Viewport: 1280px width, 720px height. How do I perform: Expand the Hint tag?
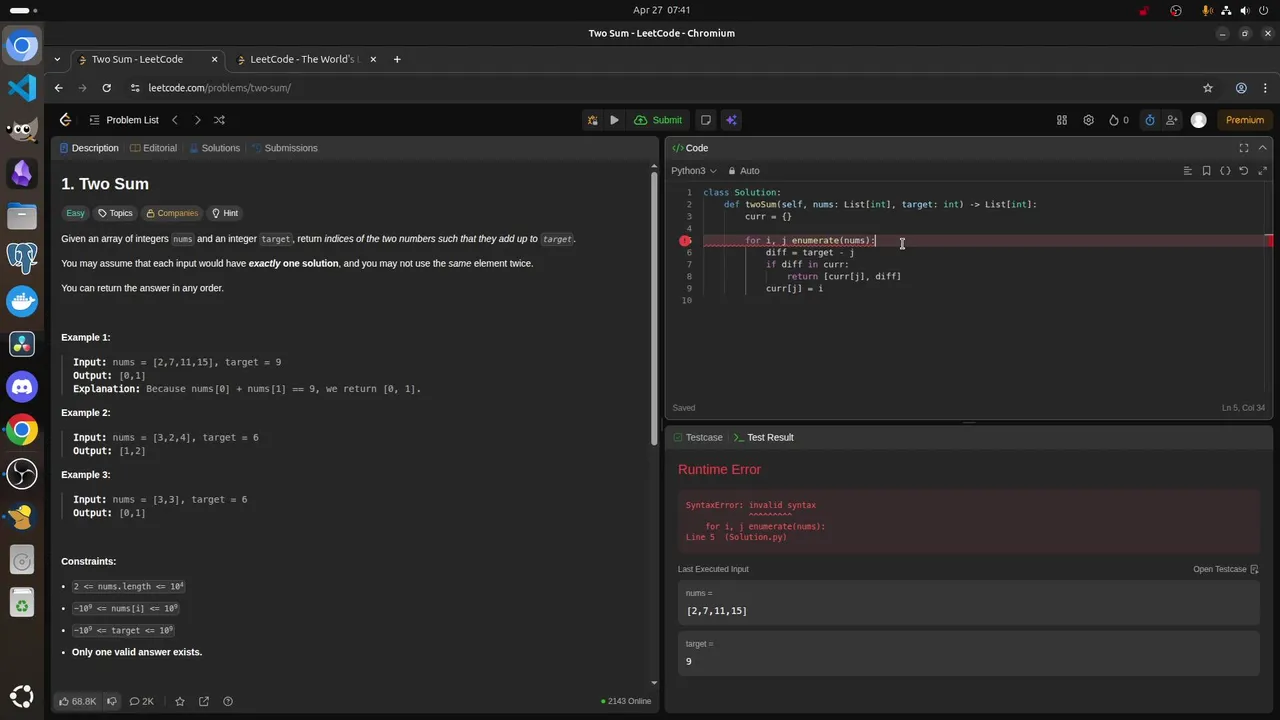click(x=225, y=213)
